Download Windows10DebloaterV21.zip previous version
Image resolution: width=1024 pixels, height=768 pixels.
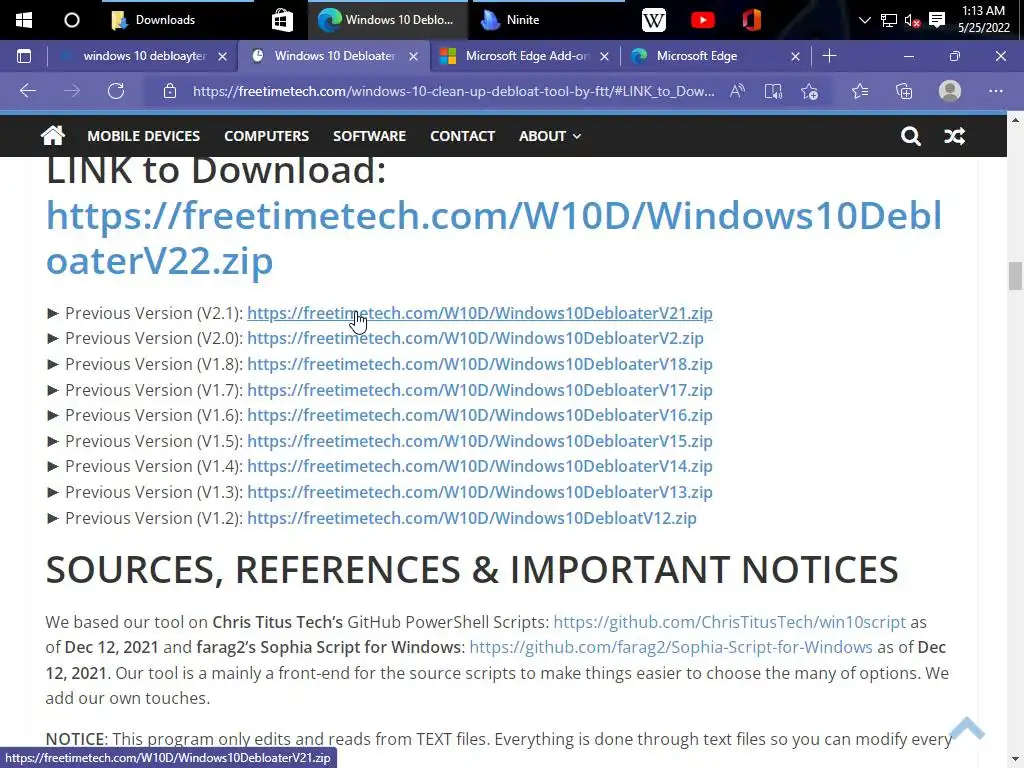click(x=479, y=313)
